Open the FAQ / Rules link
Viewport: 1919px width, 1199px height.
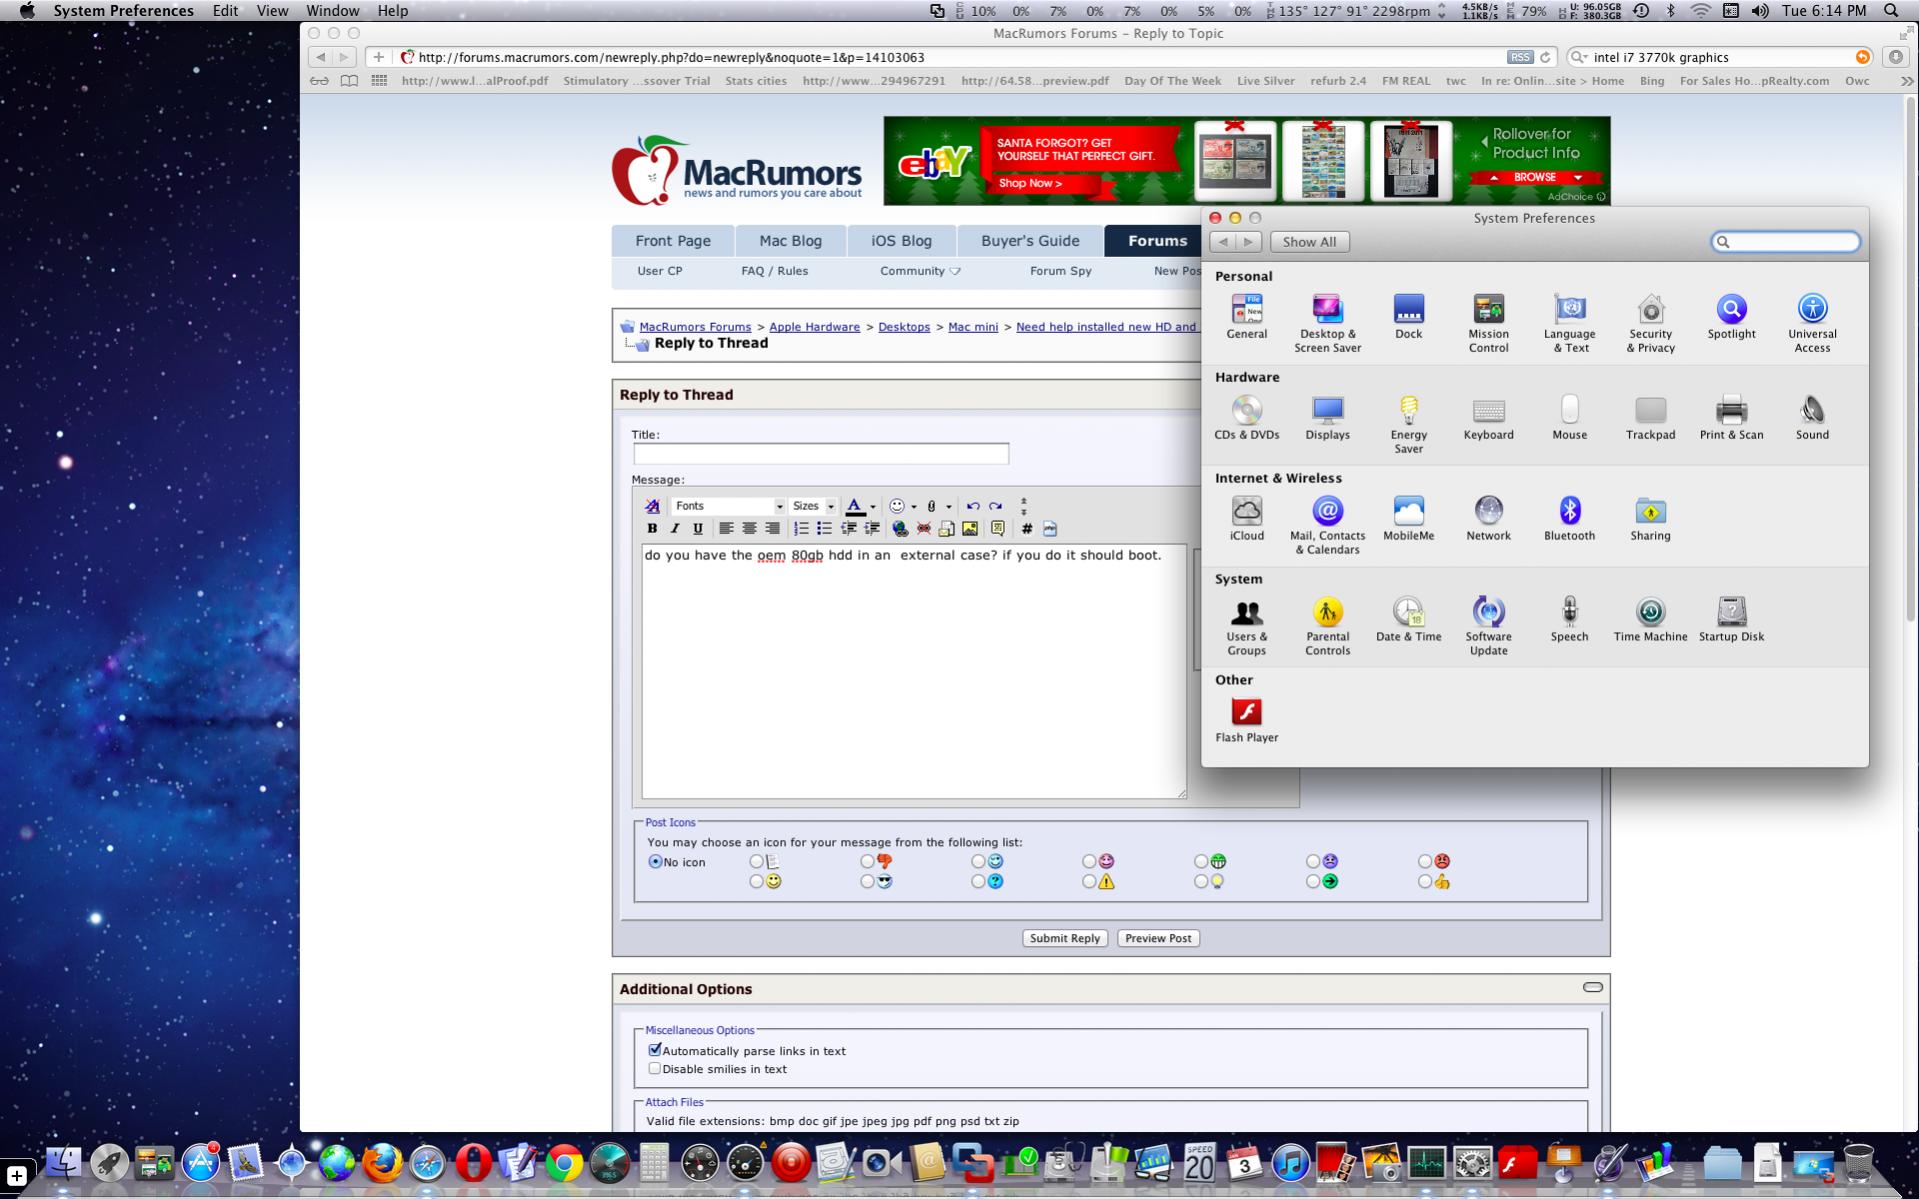pyautogui.click(x=774, y=271)
